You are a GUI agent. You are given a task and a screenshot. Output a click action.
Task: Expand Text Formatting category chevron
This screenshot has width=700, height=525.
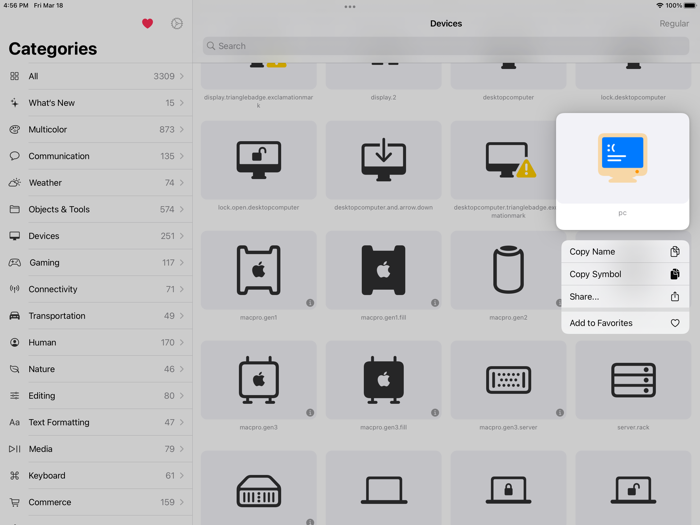pos(182,422)
